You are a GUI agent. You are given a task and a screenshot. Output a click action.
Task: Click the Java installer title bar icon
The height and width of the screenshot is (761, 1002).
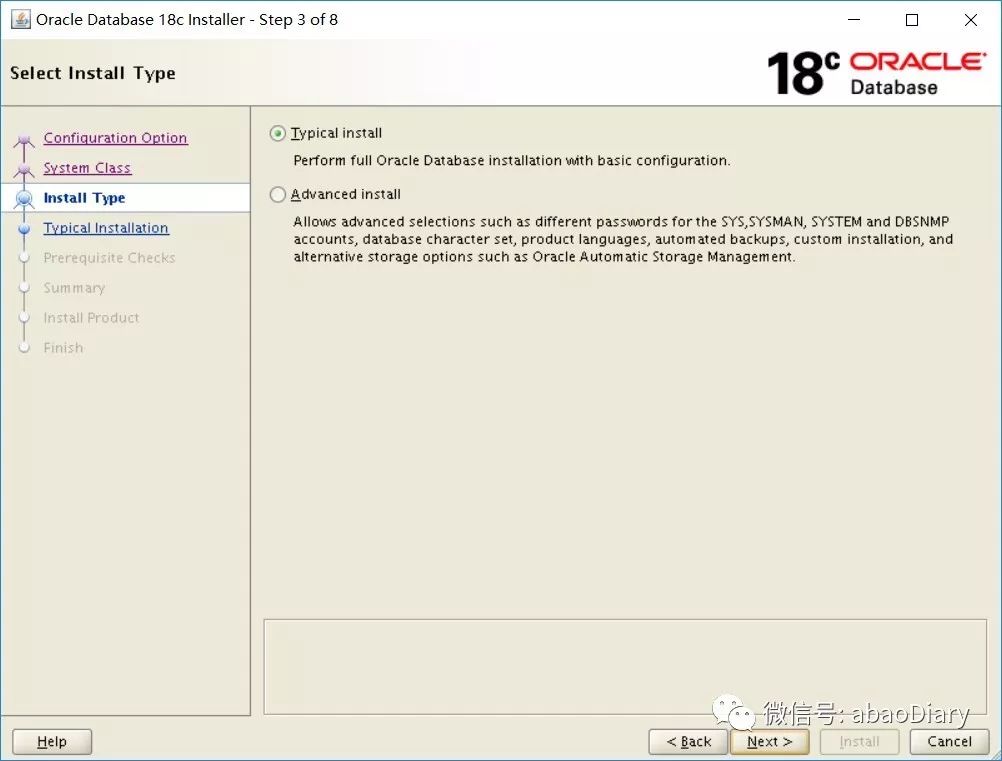tap(20, 19)
